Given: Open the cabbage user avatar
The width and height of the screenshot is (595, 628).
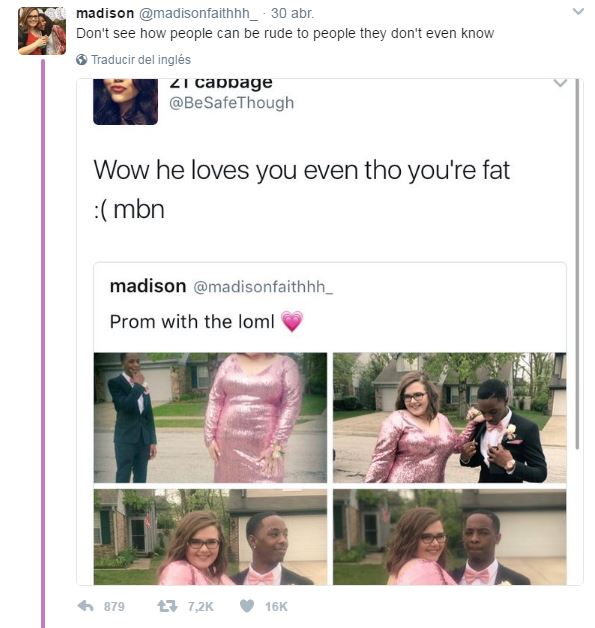Looking at the screenshot, I should coord(125,102).
